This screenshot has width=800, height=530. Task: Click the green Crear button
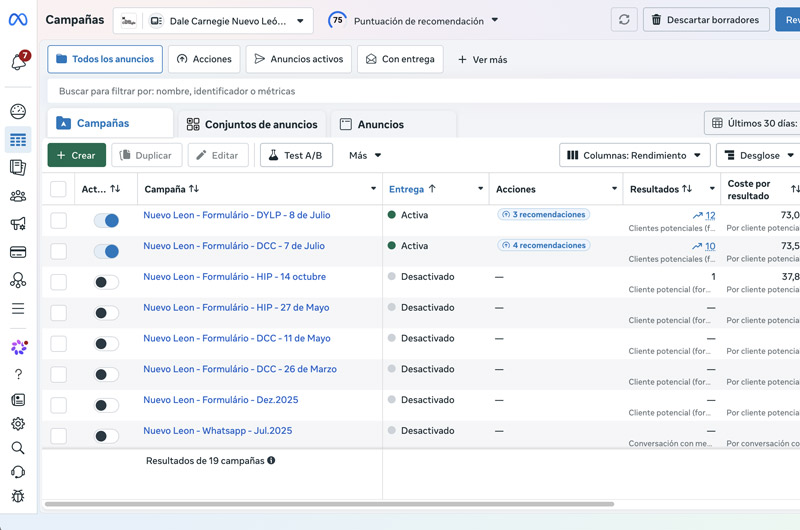(77, 155)
